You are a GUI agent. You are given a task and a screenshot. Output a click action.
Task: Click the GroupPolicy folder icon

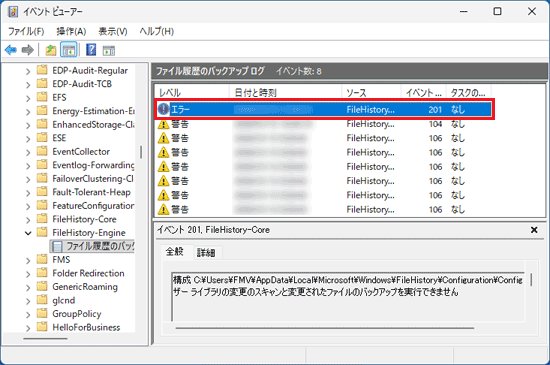tap(42, 313)
